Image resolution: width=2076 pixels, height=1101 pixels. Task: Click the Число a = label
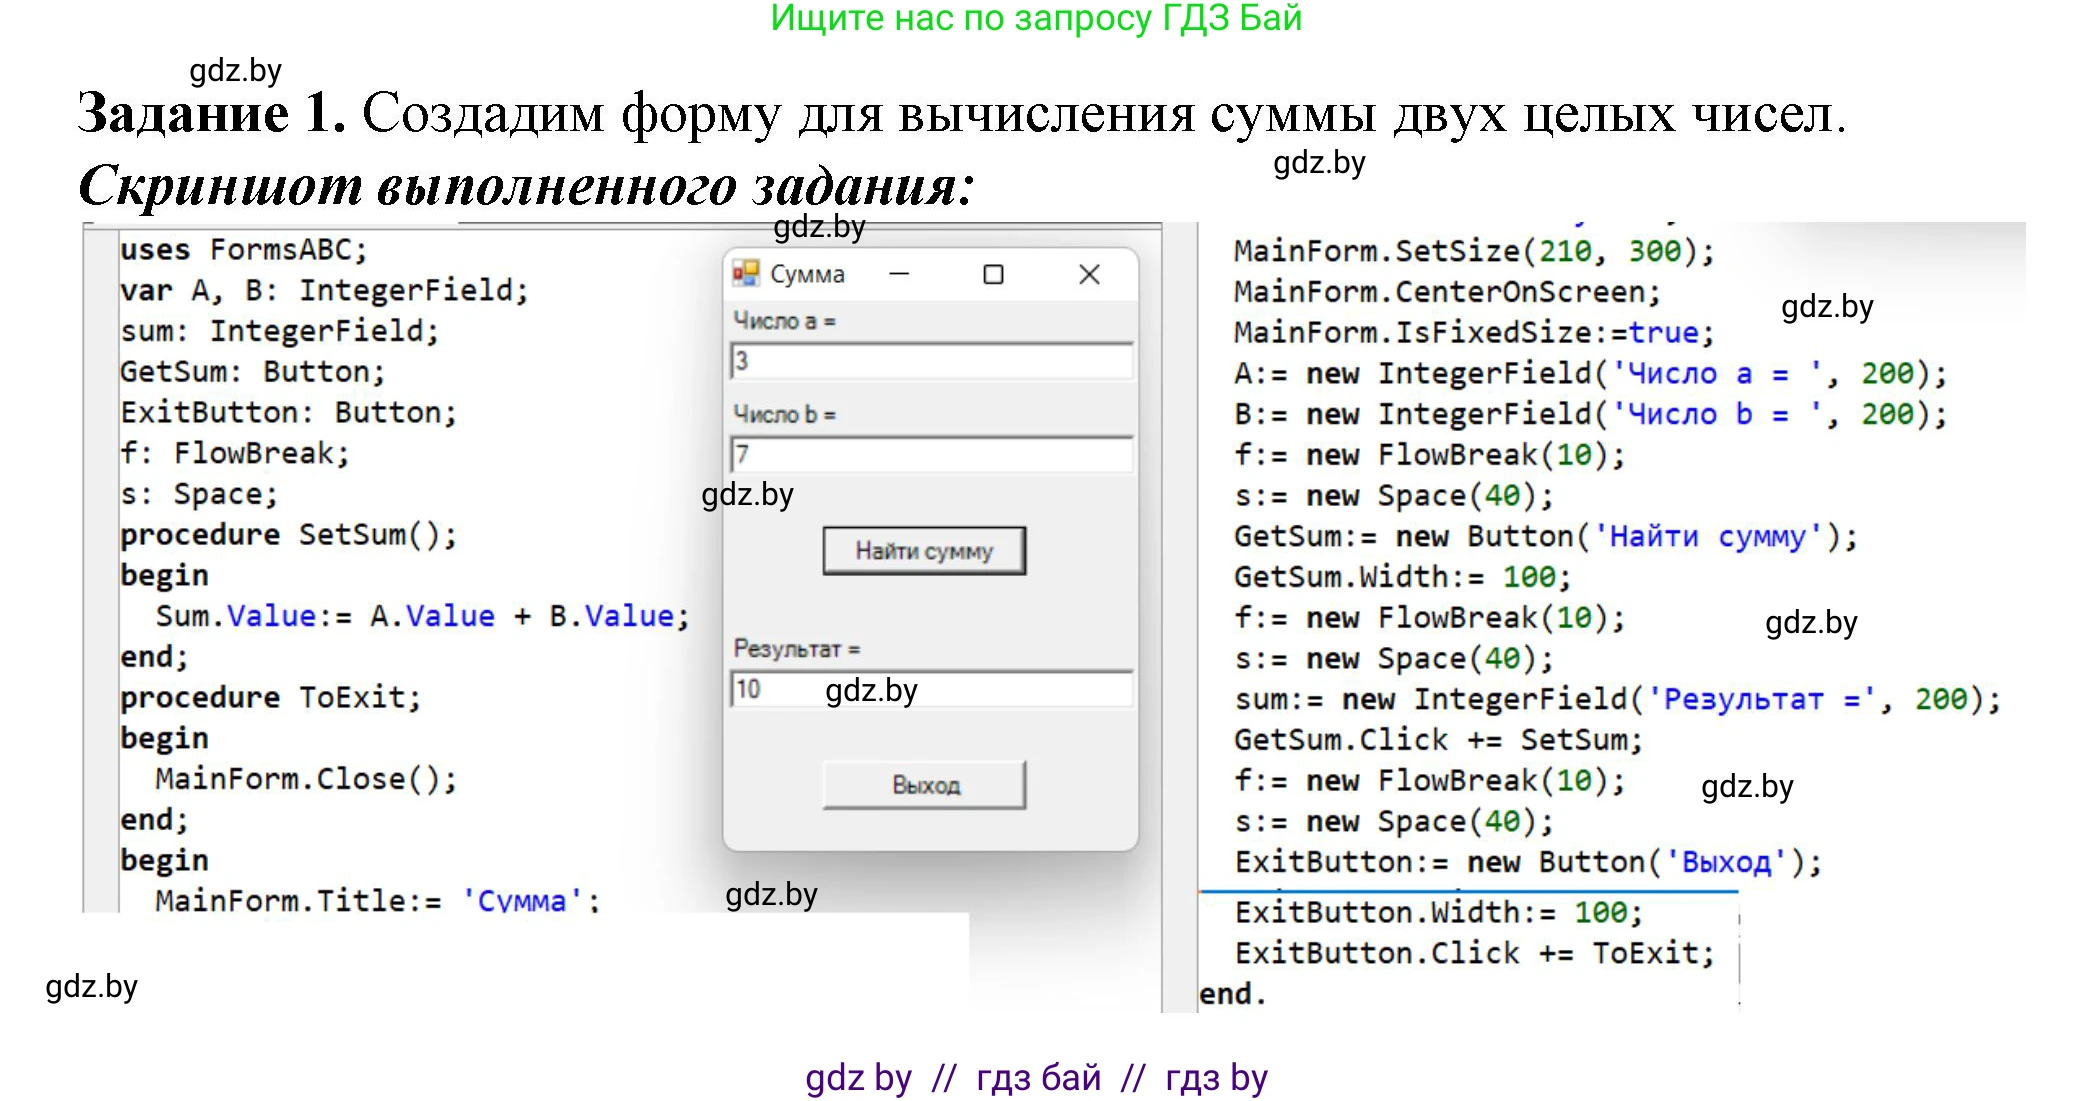[784, 321]
